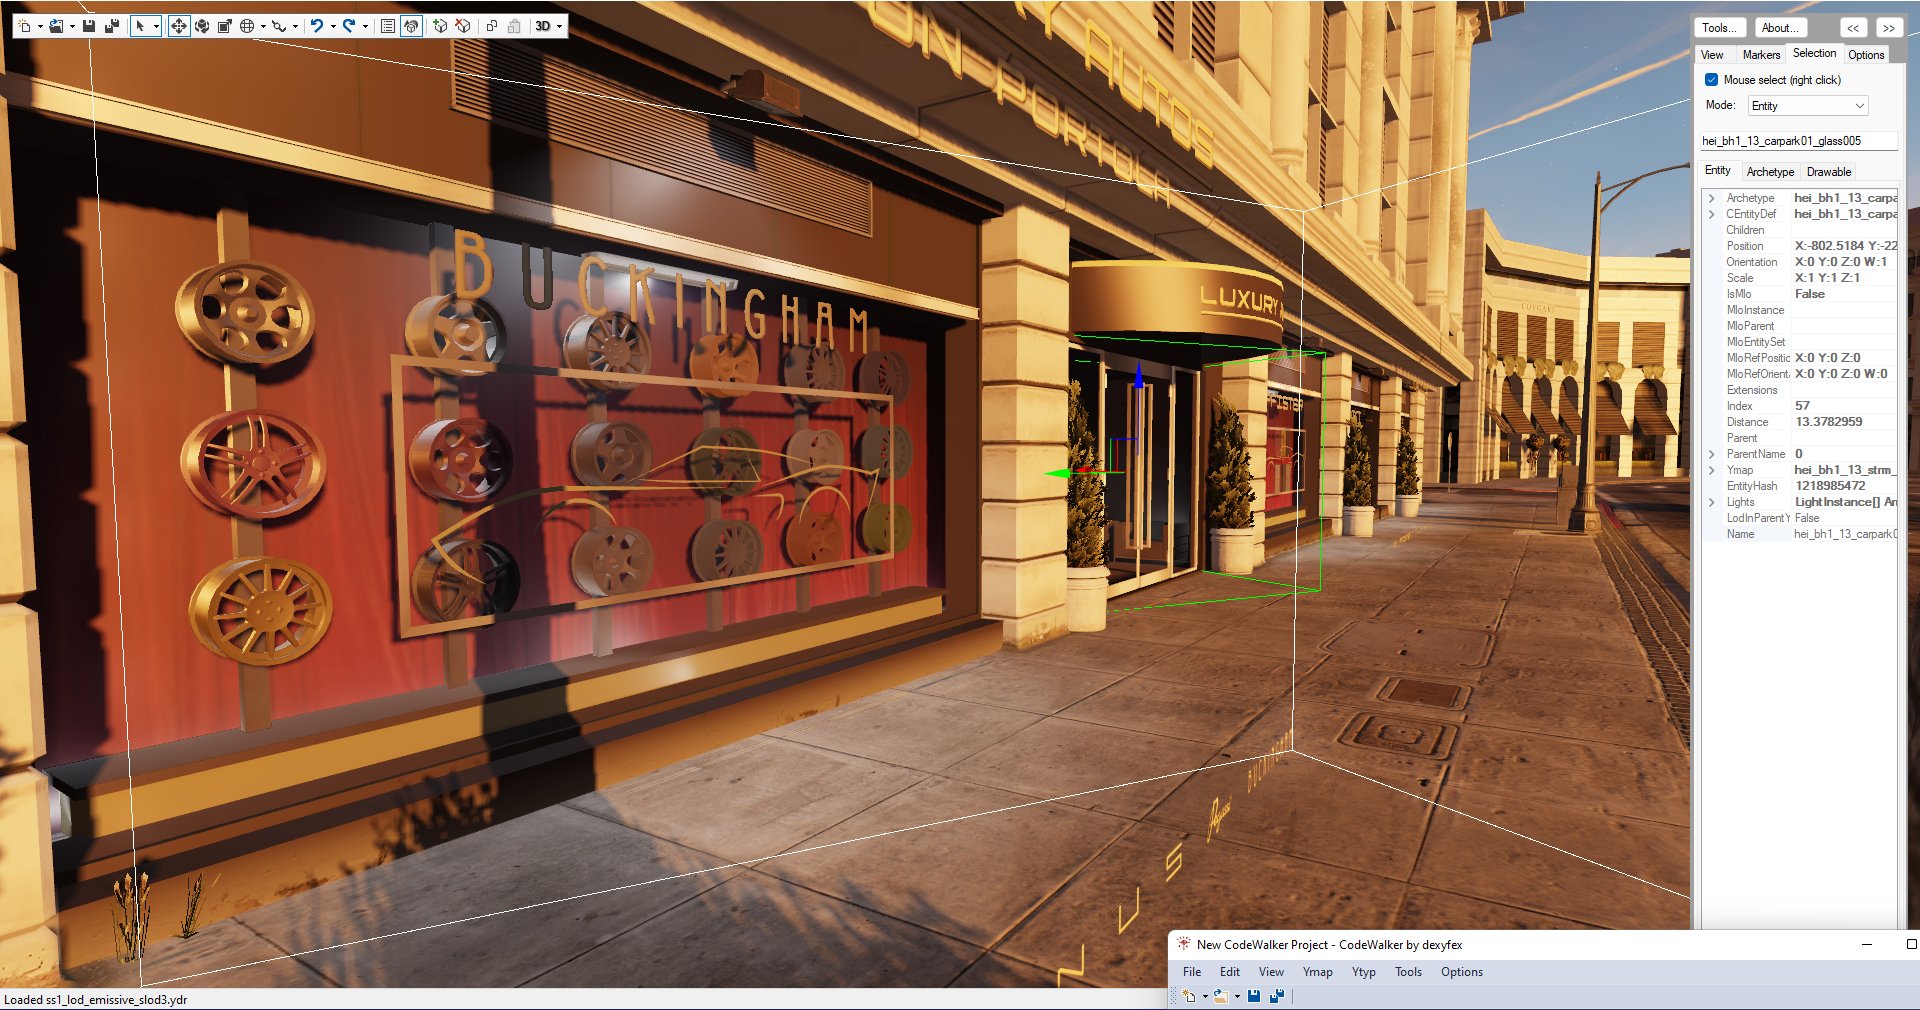
Task: Click the Save icon in main toolbar
Action: (89, 26)
